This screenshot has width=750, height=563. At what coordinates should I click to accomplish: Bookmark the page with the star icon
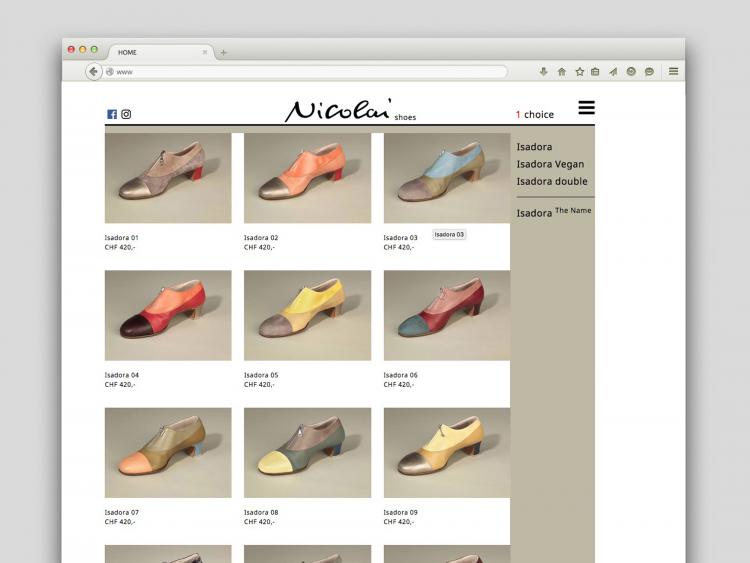coord(580,72)
